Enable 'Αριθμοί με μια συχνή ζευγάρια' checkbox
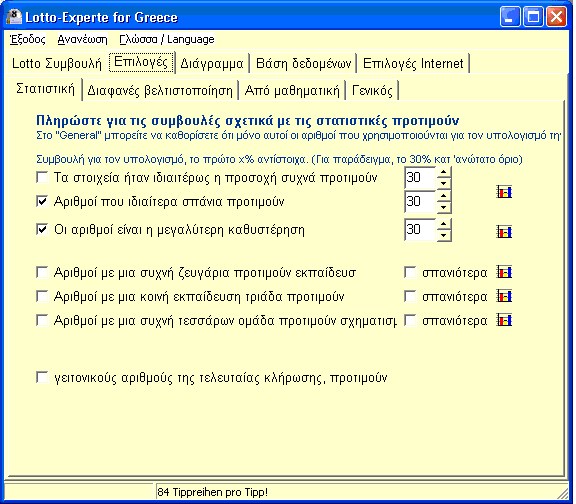Viewport: 576px width, 504px height. [42, 273]
